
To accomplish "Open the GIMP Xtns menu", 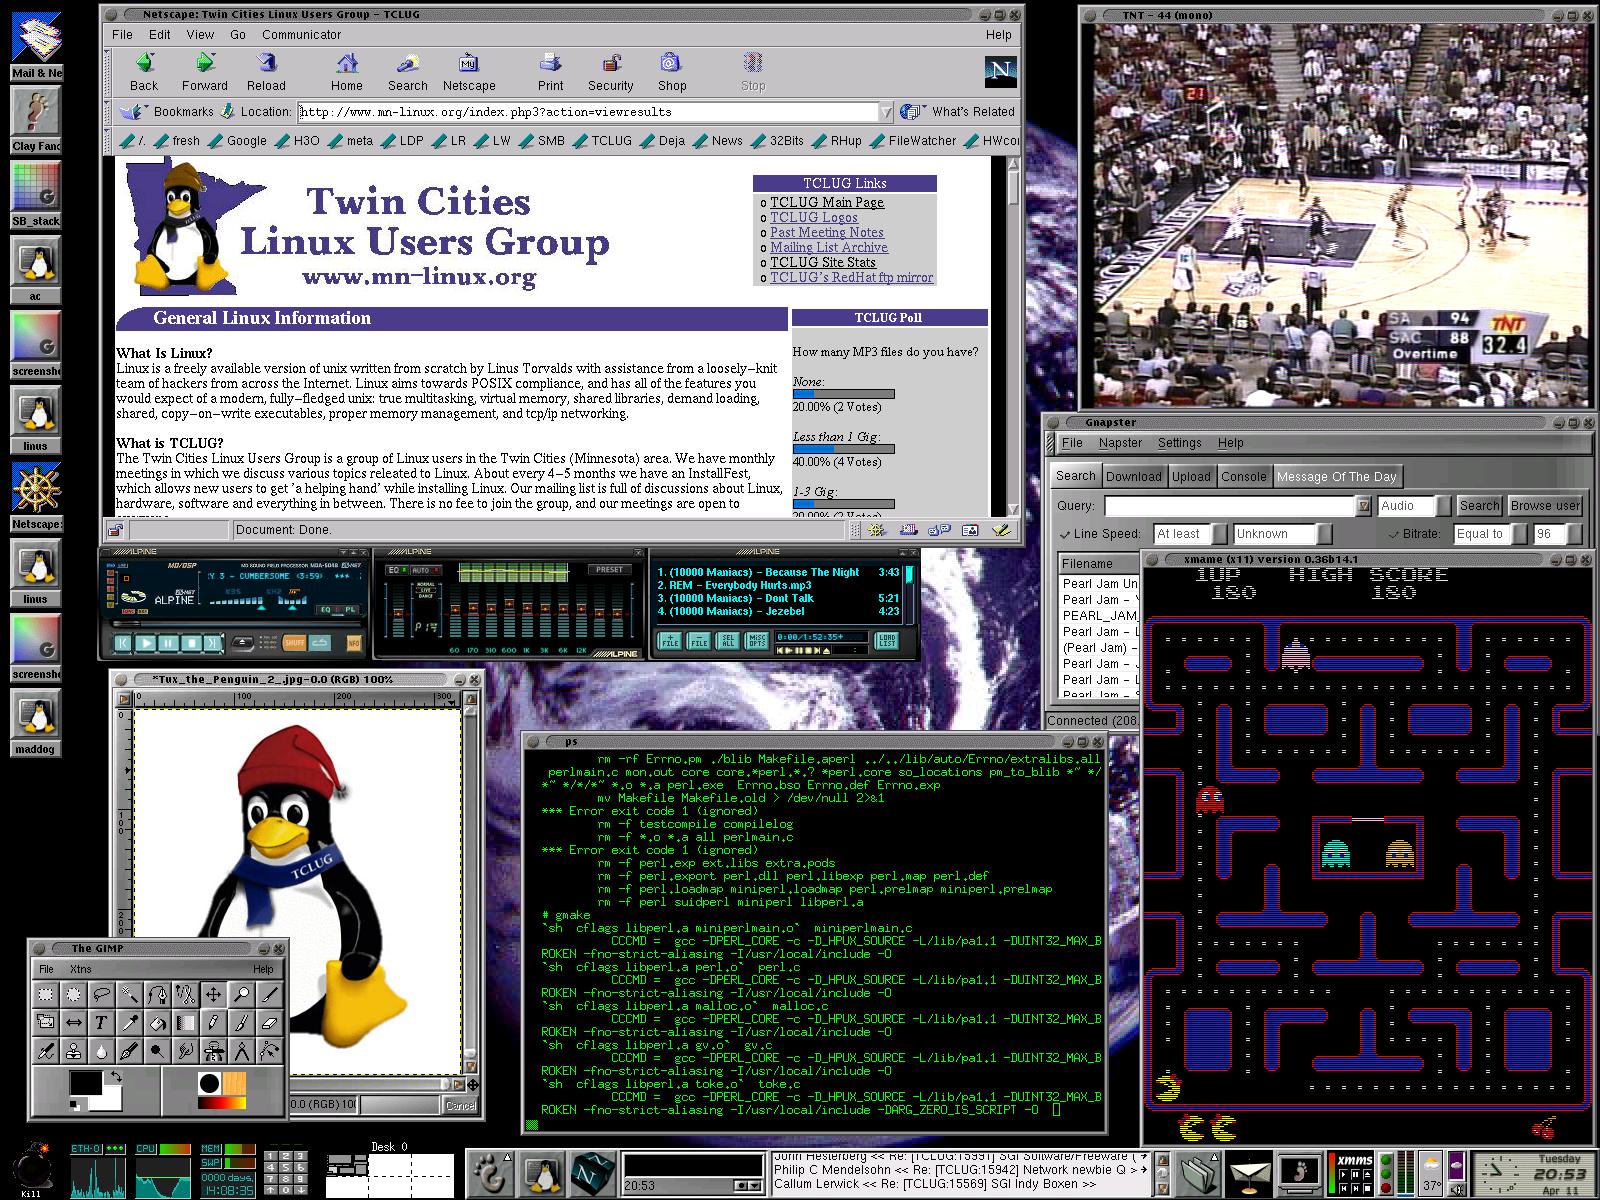I will [x=81, y=969].
